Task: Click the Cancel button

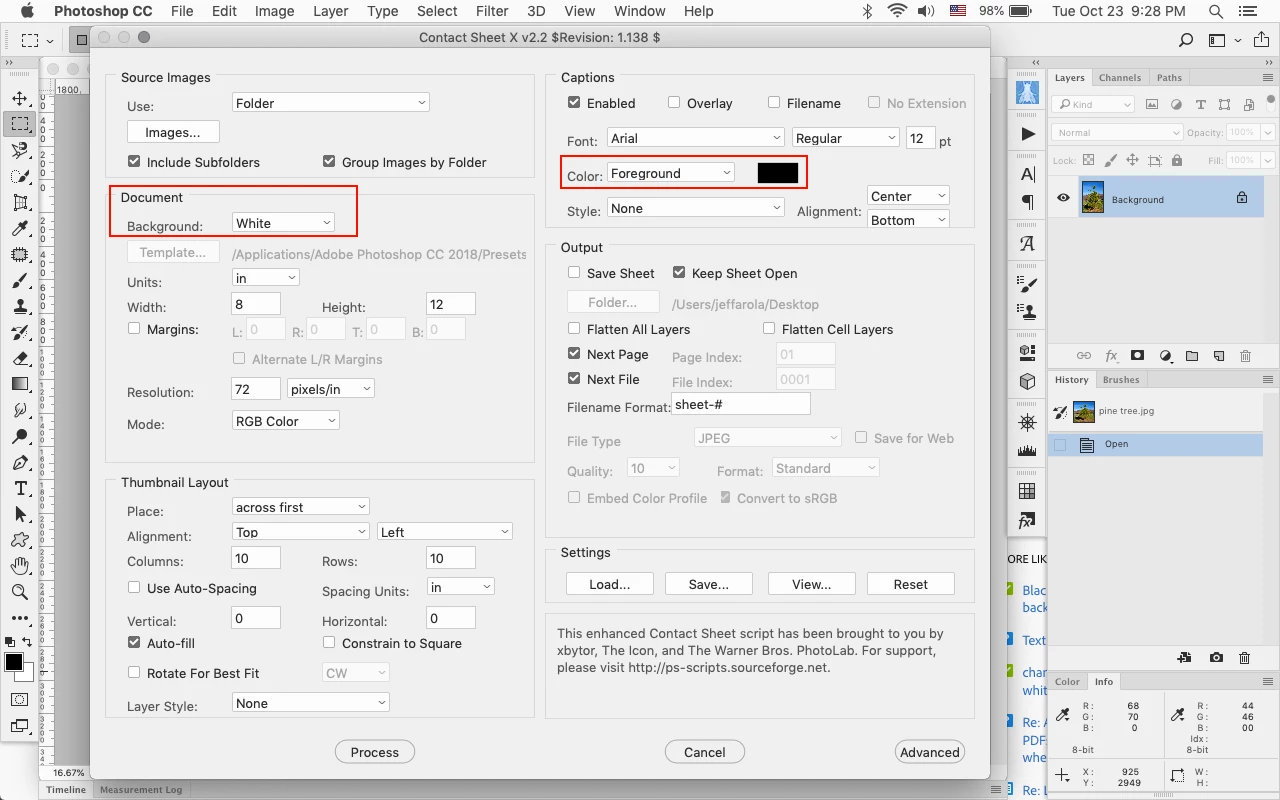Action: 705,752
